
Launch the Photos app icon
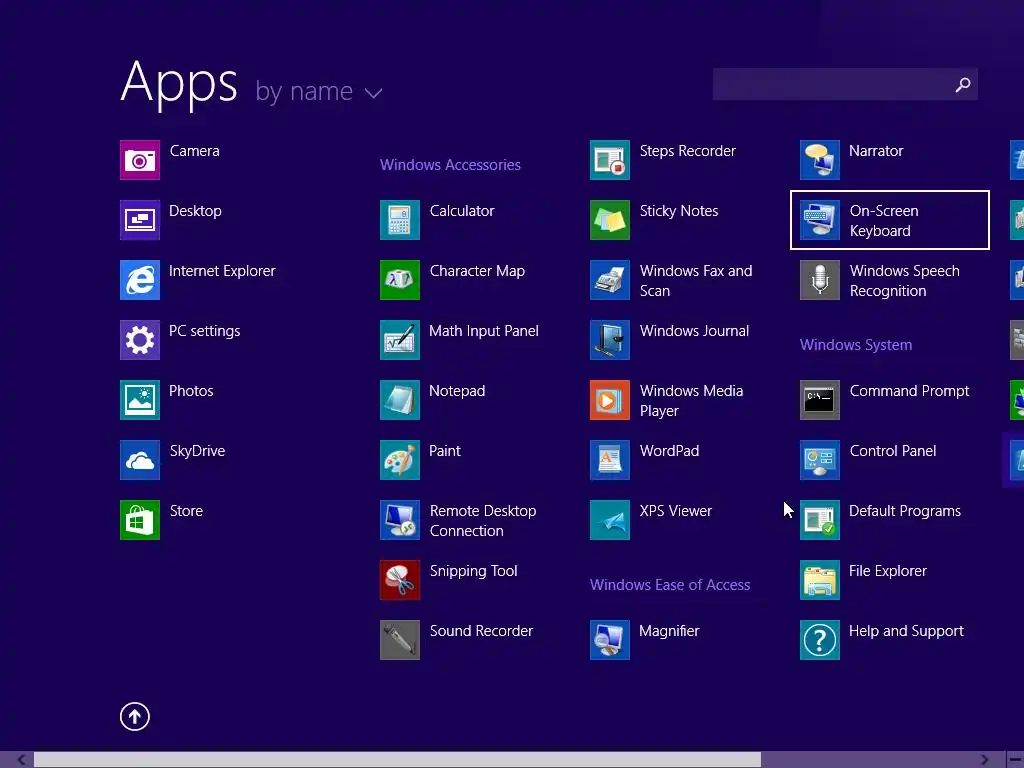coord(140,400)
